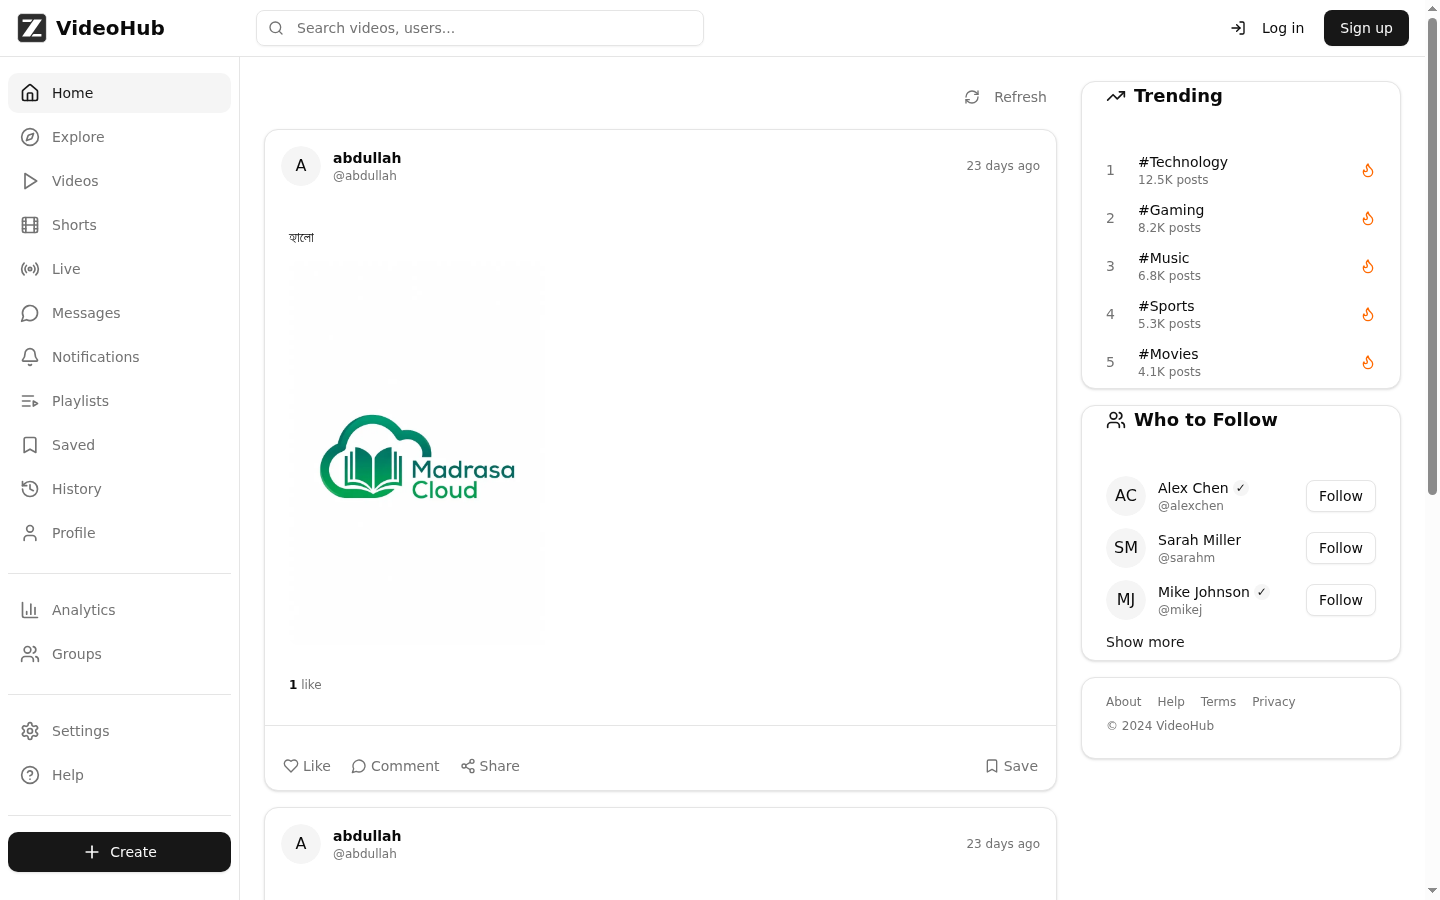This screenshot has height=900, width=1440.
Task: Follow Alex Chen
Action: pos(1340,496)
